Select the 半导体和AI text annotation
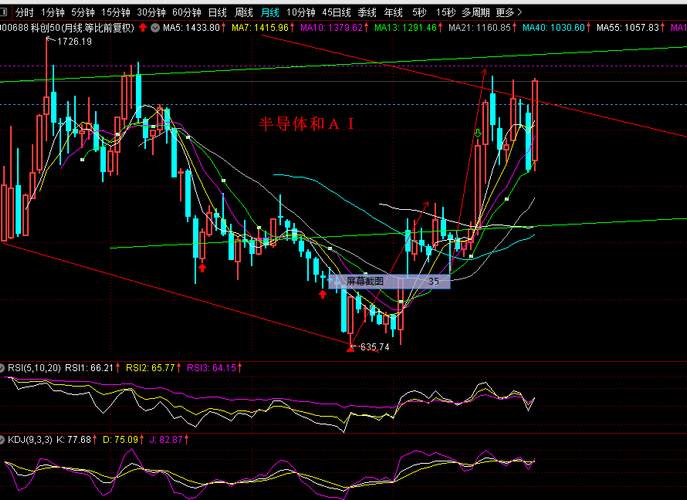Screen dimensions: 687x500 (307, 124)
